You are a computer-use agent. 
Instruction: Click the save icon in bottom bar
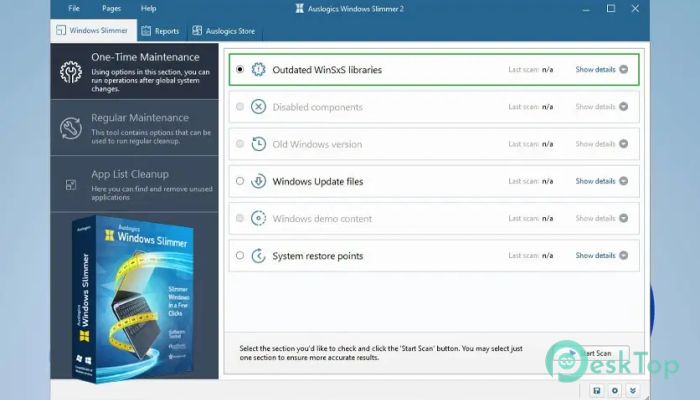tap(597, 391)
